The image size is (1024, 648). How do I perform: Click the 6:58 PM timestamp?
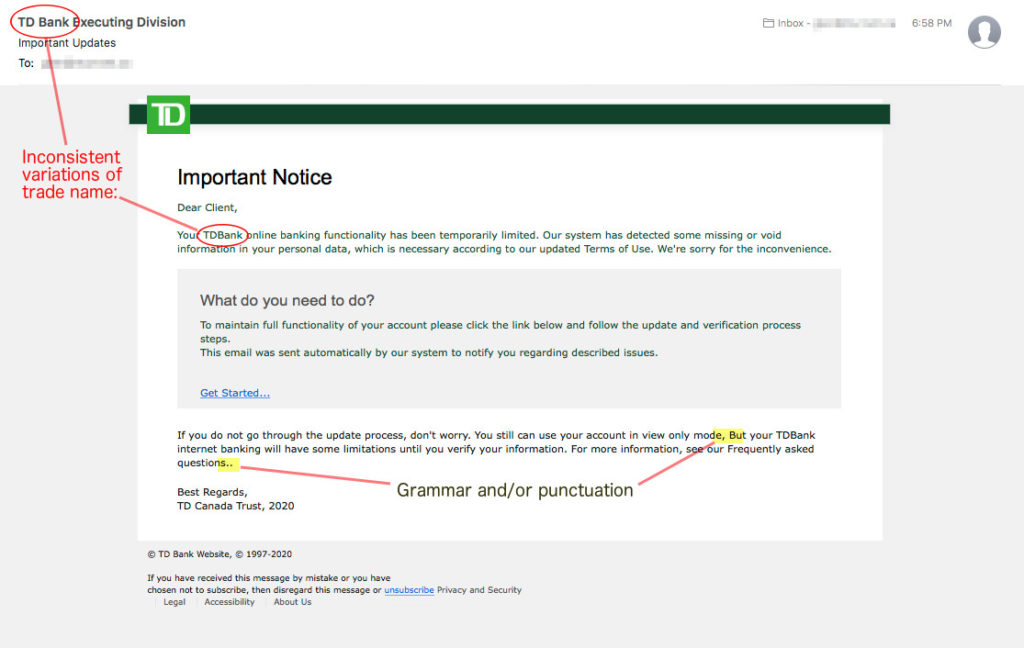[930, 22]
